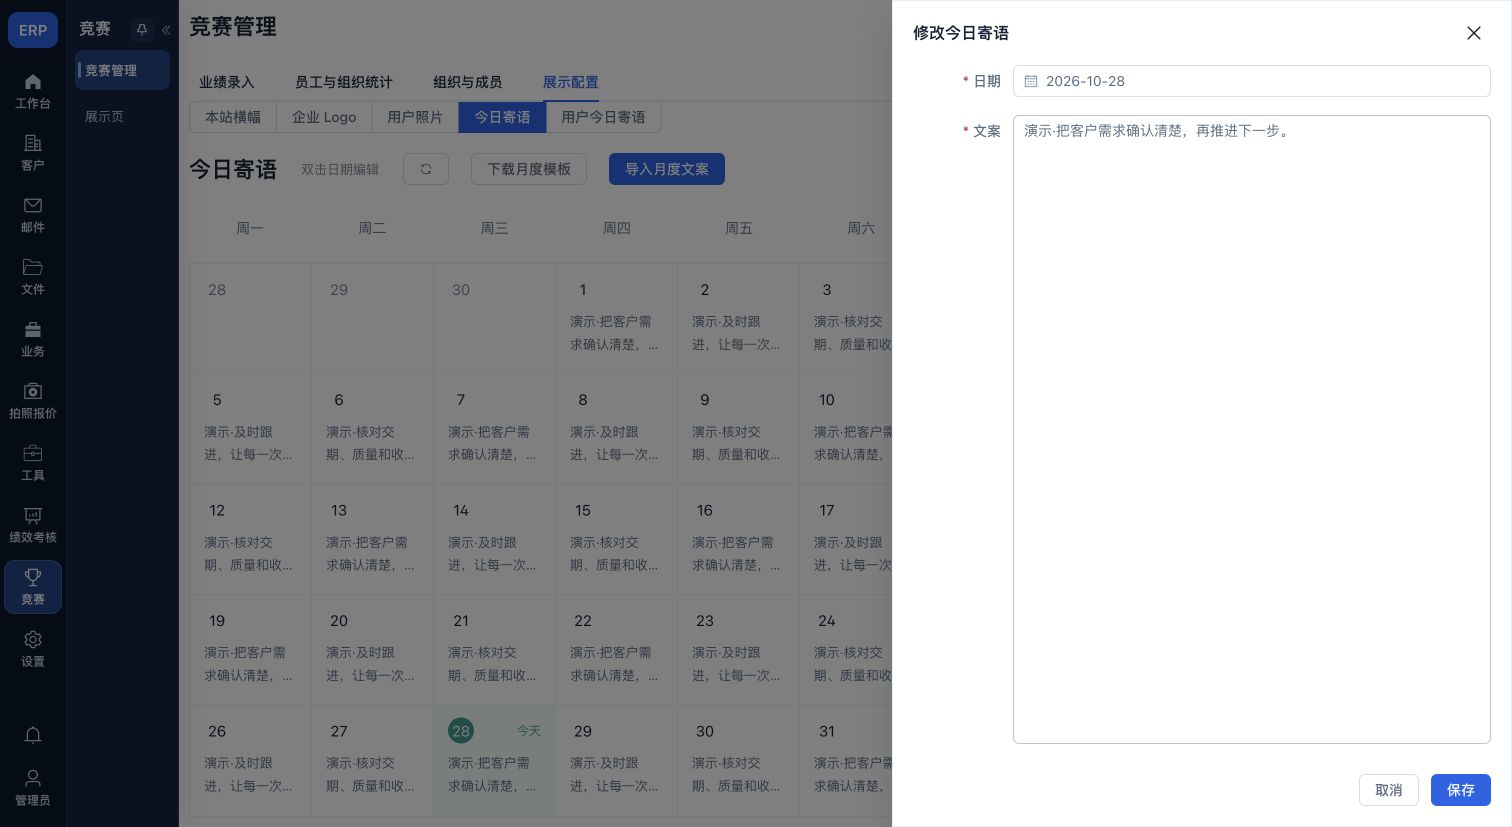Select the 本站横幅 sub-tab

point(233,117)
